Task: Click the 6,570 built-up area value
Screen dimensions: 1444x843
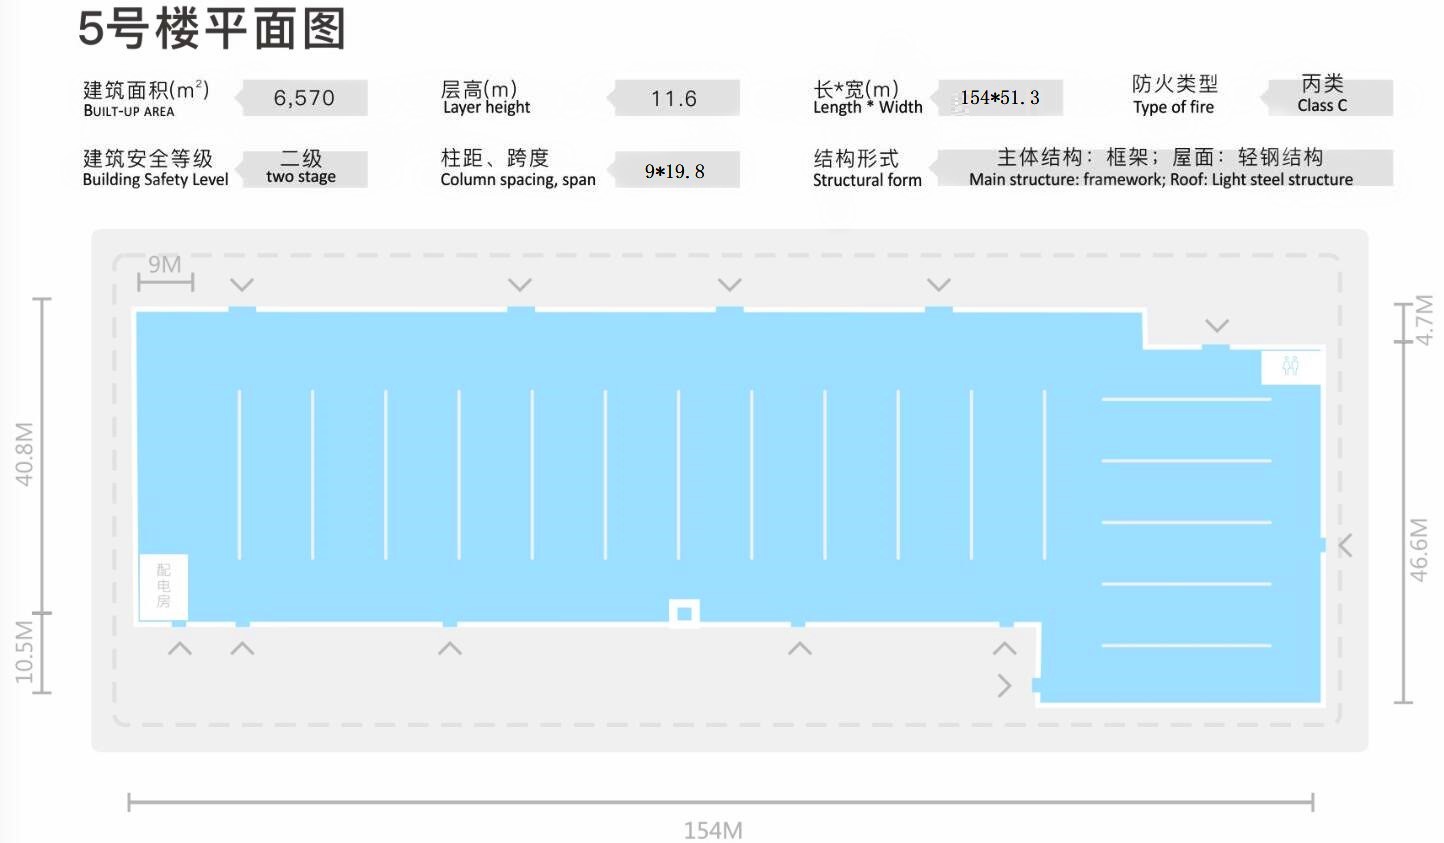Action: pyautogui.click(x=304, y=98)
